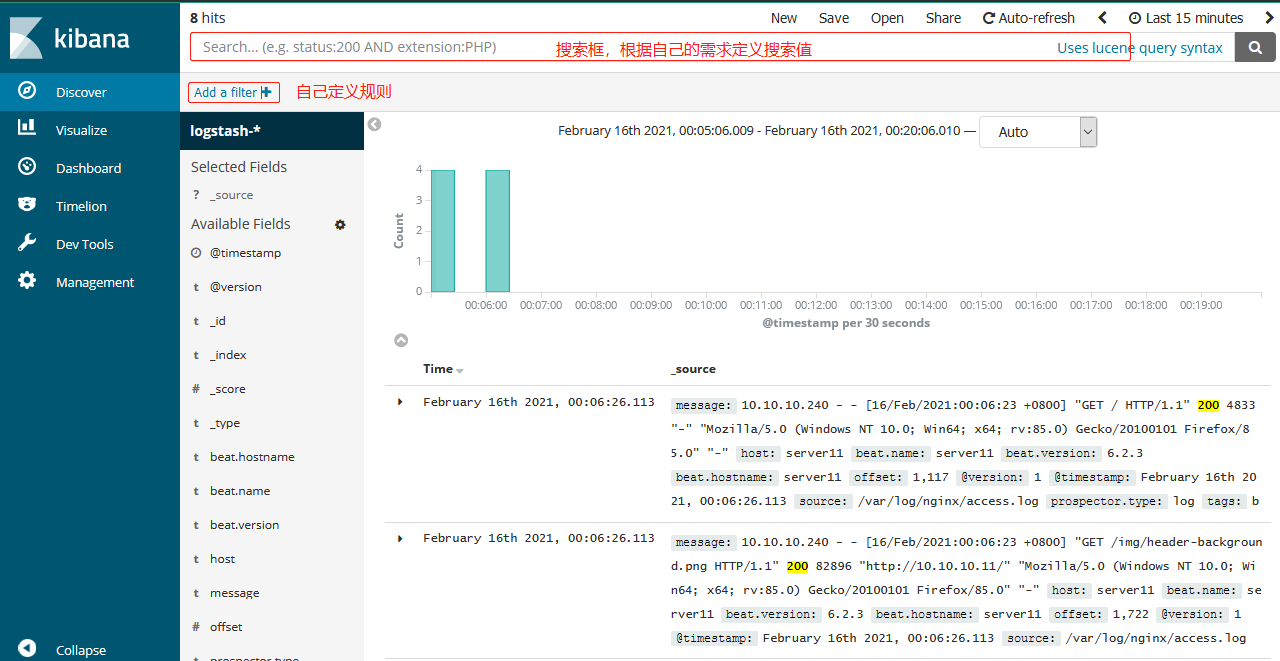Collapse the fields sidebar arrow
The height and width of the screenshot is (661, 1280).
tap(374, 125)
